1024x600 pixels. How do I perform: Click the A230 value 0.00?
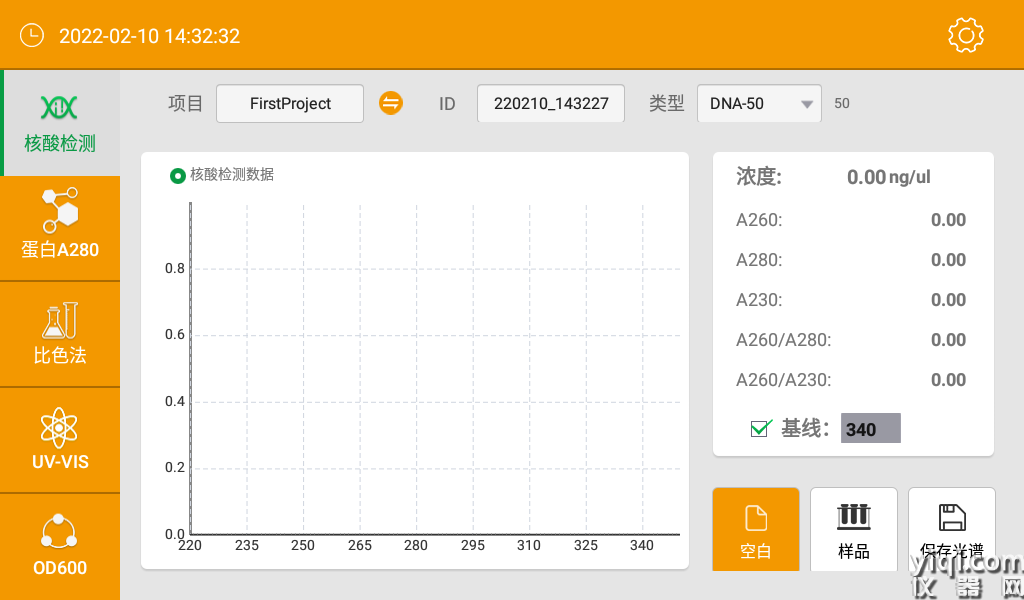click(x=948, y=300)
